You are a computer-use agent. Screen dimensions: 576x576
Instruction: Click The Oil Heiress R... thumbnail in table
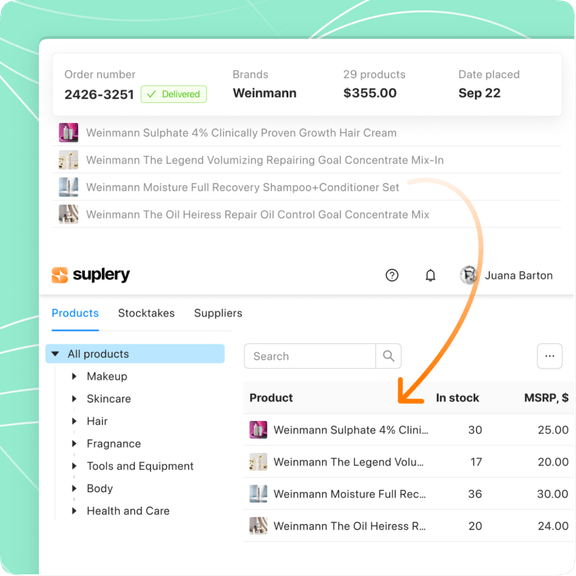(x=258, y=526)
